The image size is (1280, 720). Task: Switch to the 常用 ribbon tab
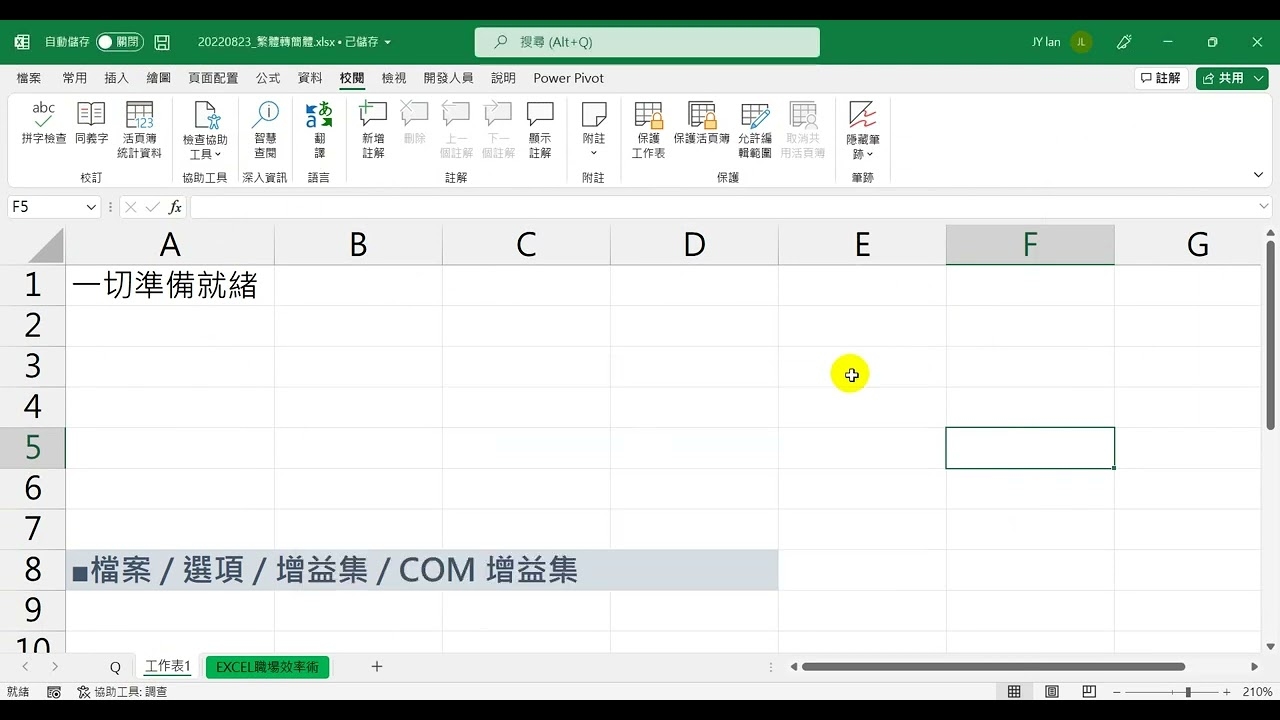click(74, 77)
